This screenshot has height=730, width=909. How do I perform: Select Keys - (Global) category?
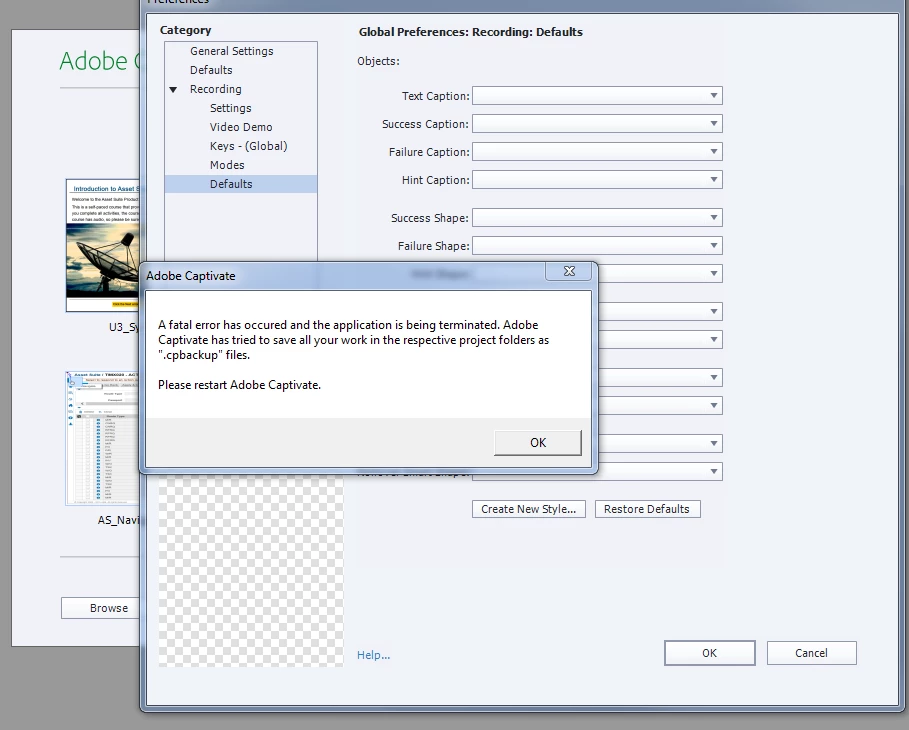(248, 146)
